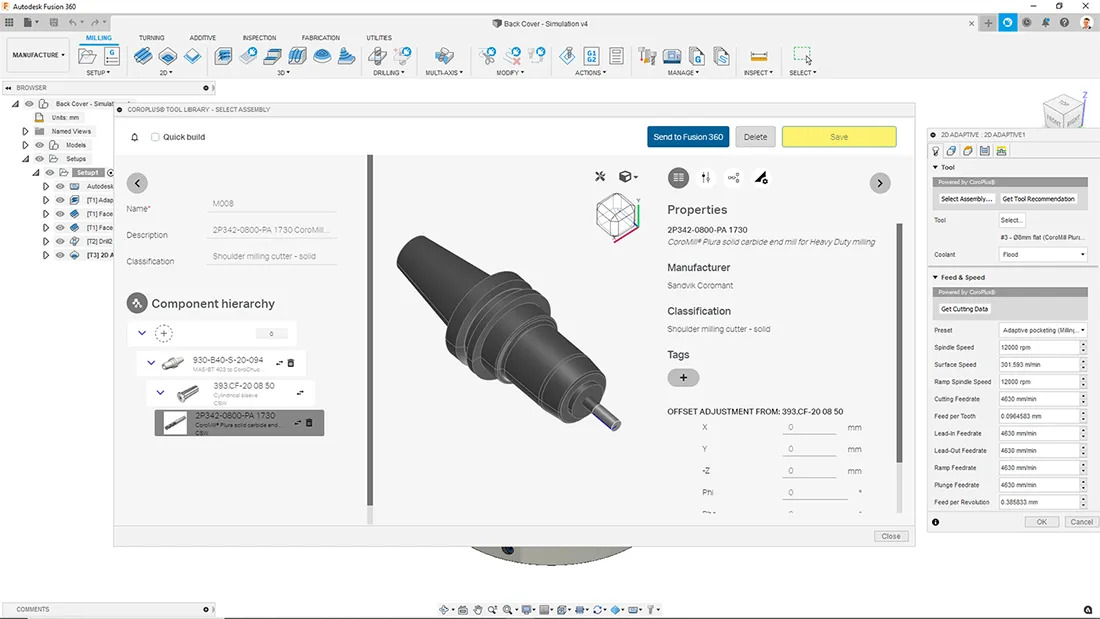Click the Post Process G1G2 icon
Screen dimensions: 1100x619
(591, 56)
